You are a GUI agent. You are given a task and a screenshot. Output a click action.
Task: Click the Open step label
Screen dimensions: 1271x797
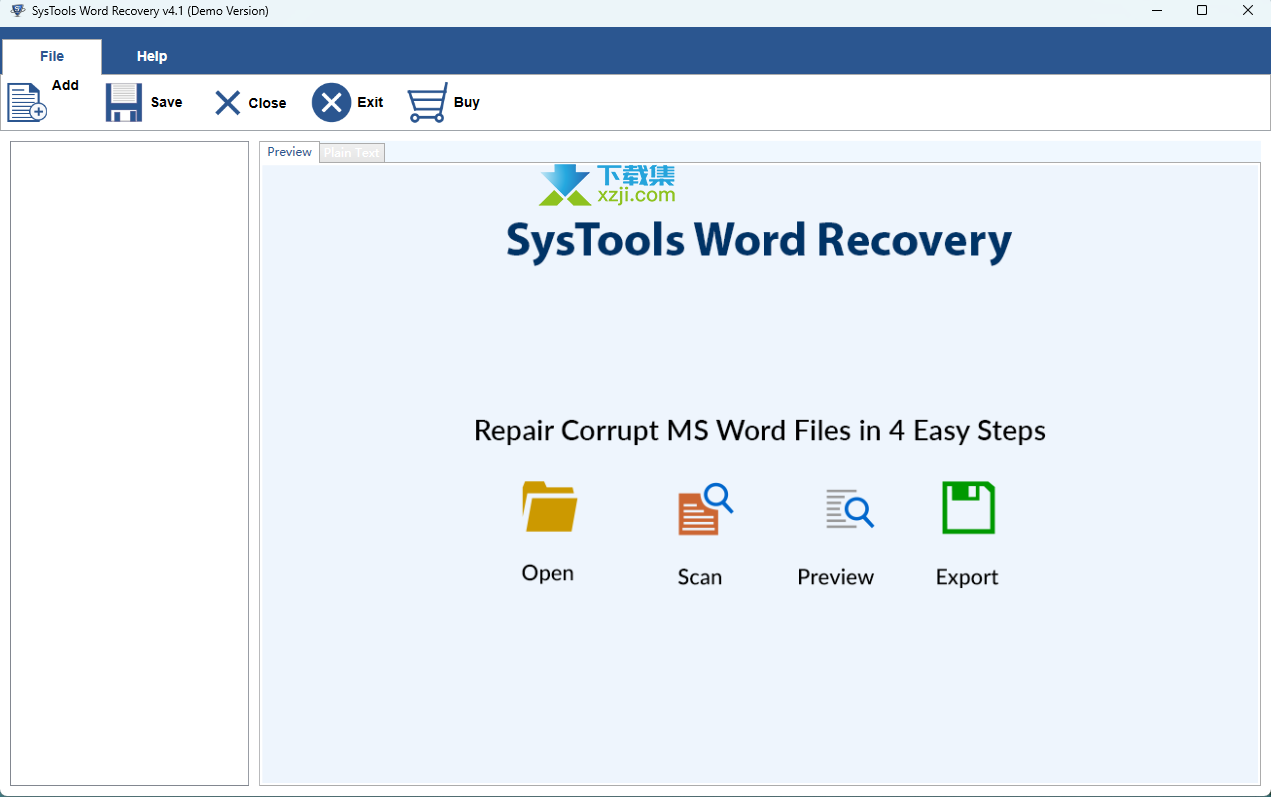click(548, 573)
